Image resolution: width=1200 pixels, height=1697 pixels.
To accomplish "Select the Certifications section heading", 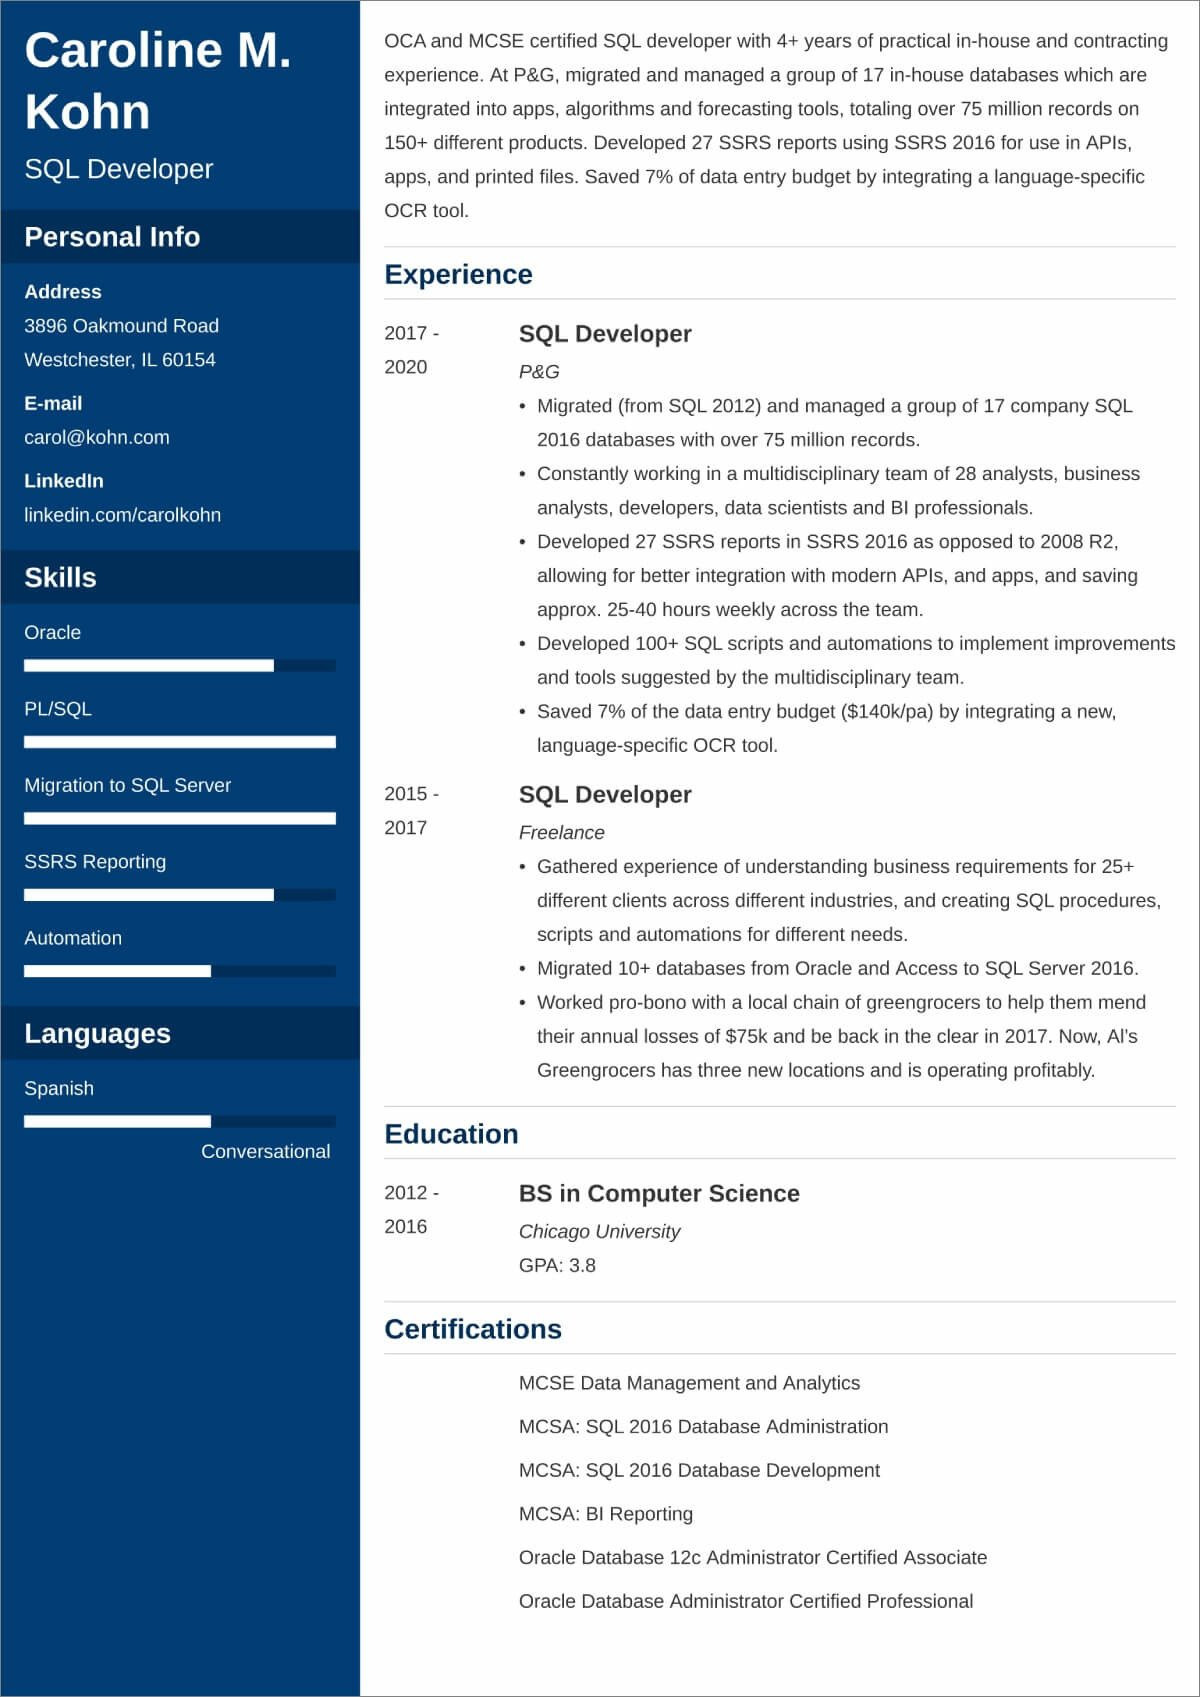I will pyautogui.click(x=473, y=1329).
